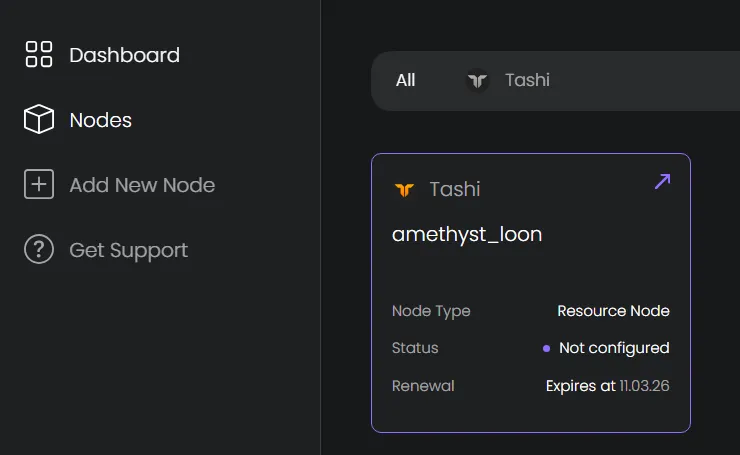Viewport: 740px width, 455px height.
Task: Click the Get Support question mark icon
Action: [x=39, y=250]
